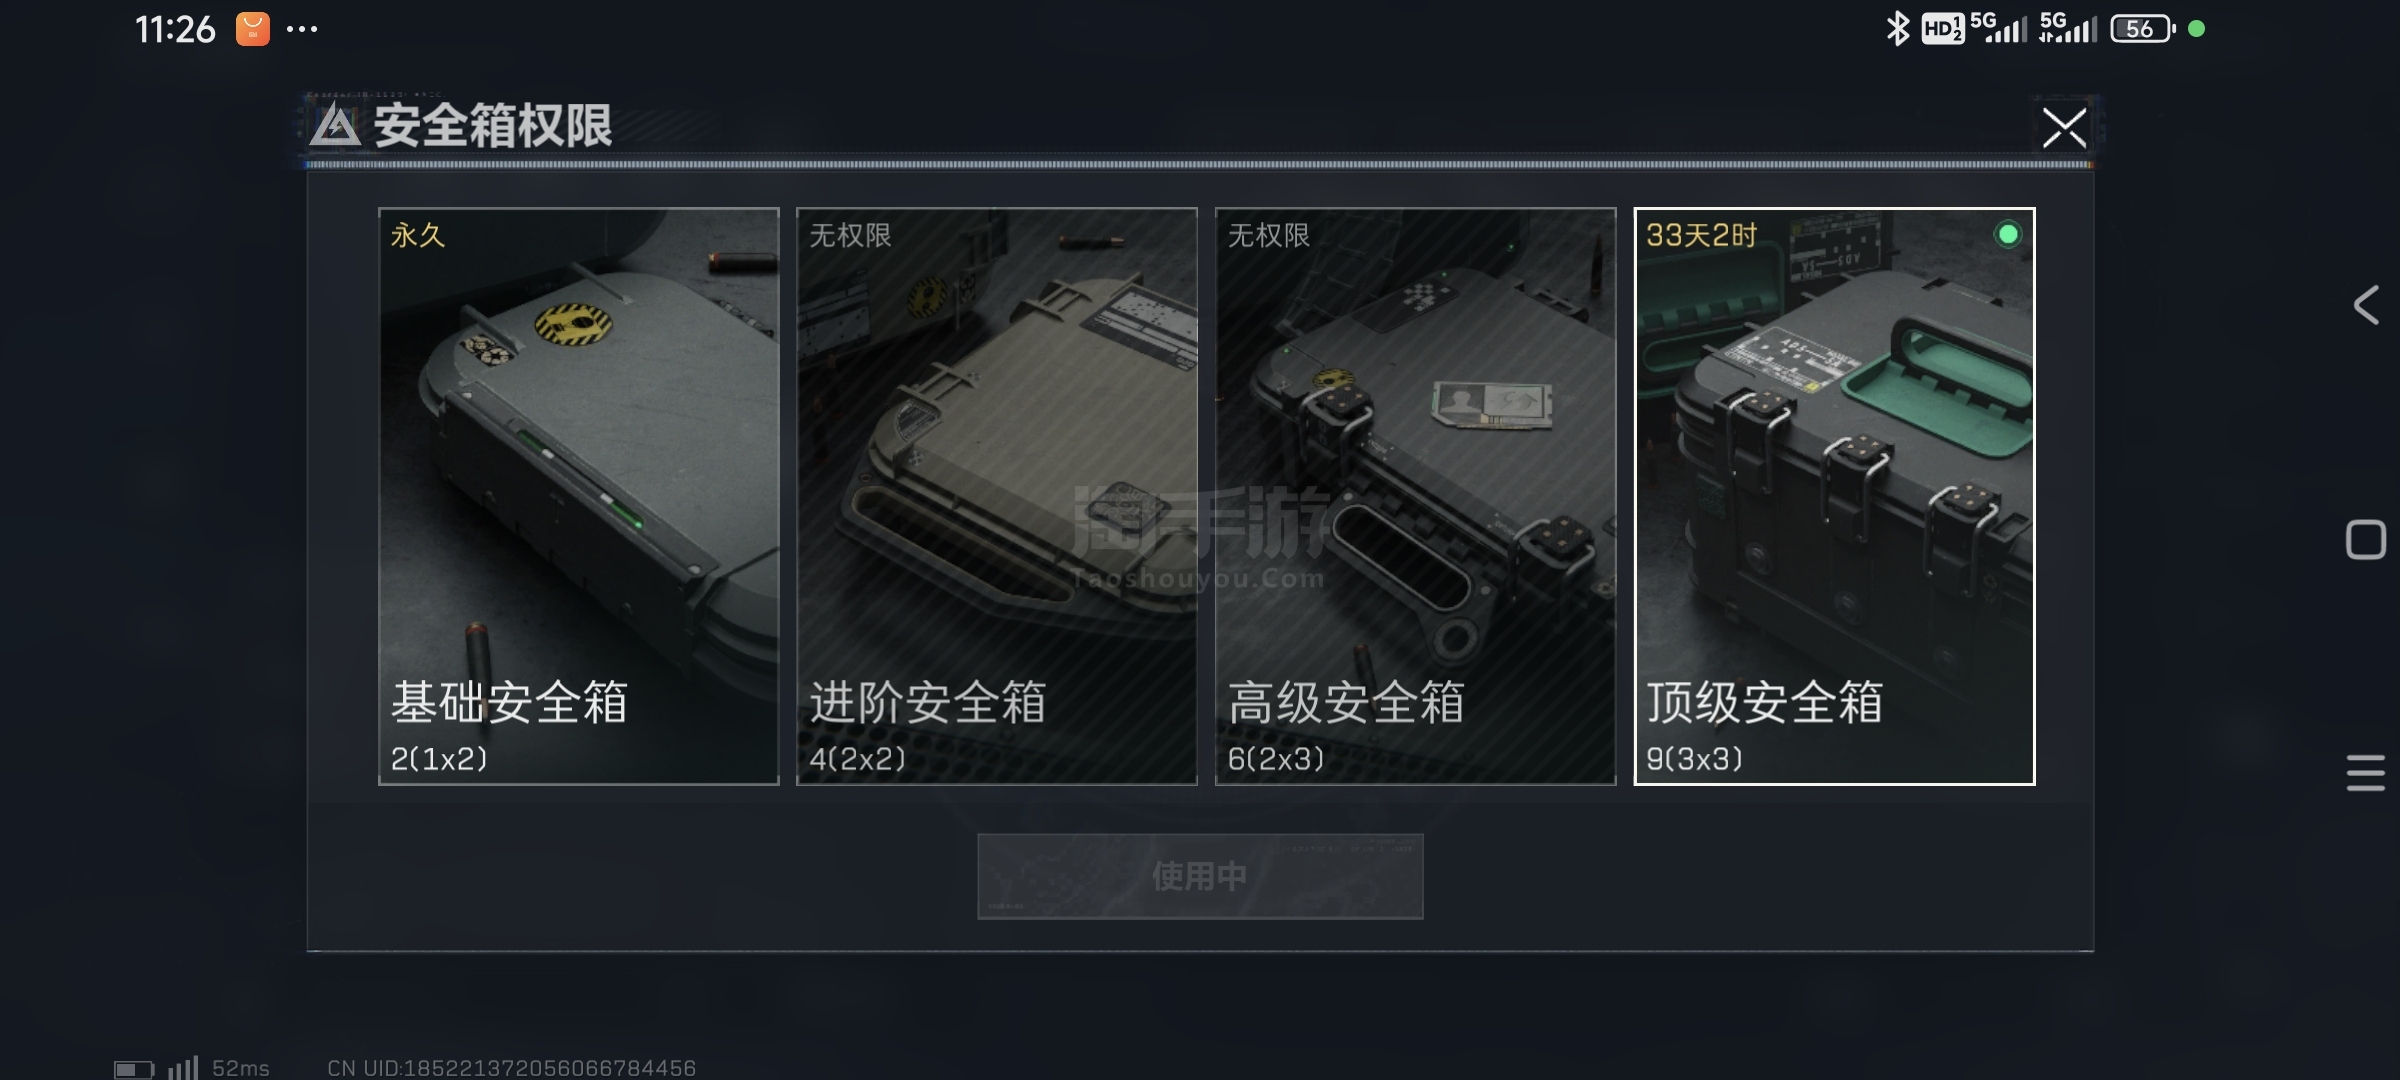Click the HD signal status icon
Image resolution: width=2400 pixels, height=1080 pixels.
1942,29
